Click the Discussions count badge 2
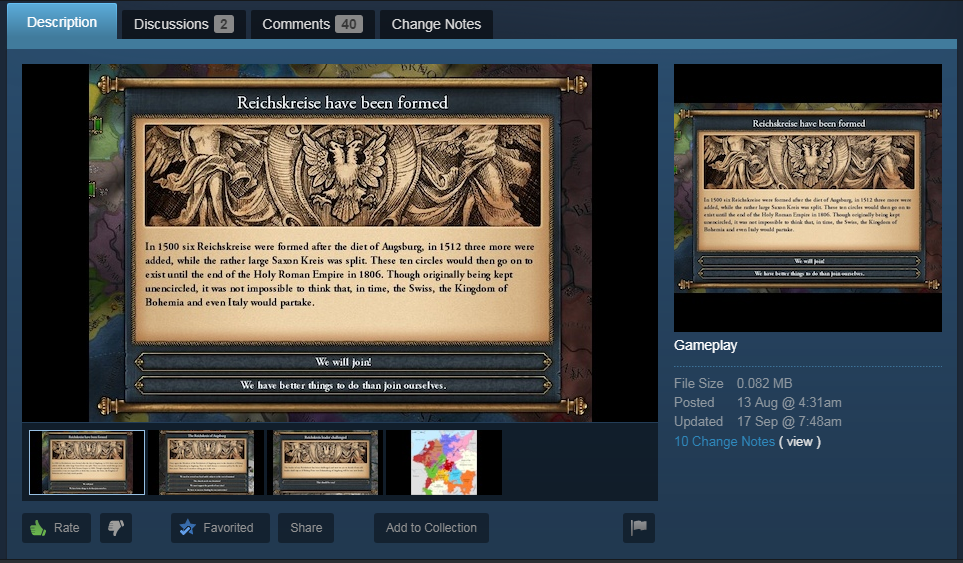Screen dimensions: 963x563 coord(224,25)
